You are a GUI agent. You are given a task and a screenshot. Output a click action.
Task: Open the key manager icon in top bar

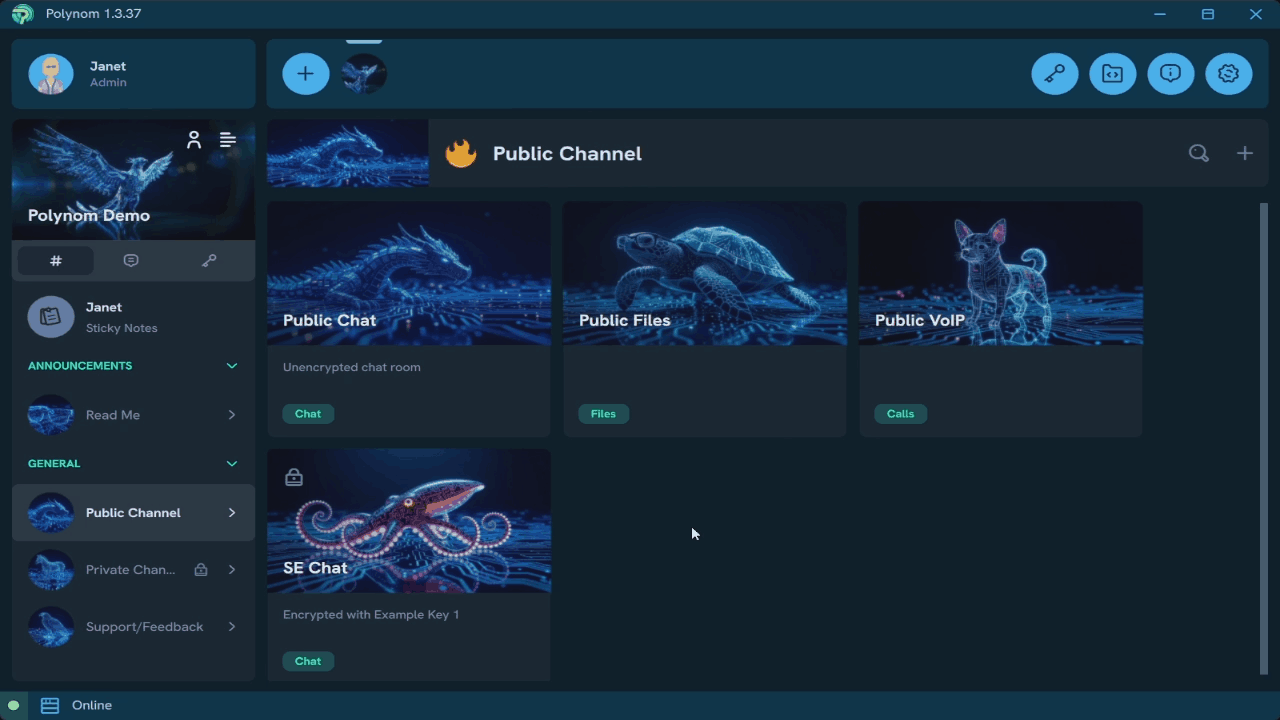(x=1054, y=74)
